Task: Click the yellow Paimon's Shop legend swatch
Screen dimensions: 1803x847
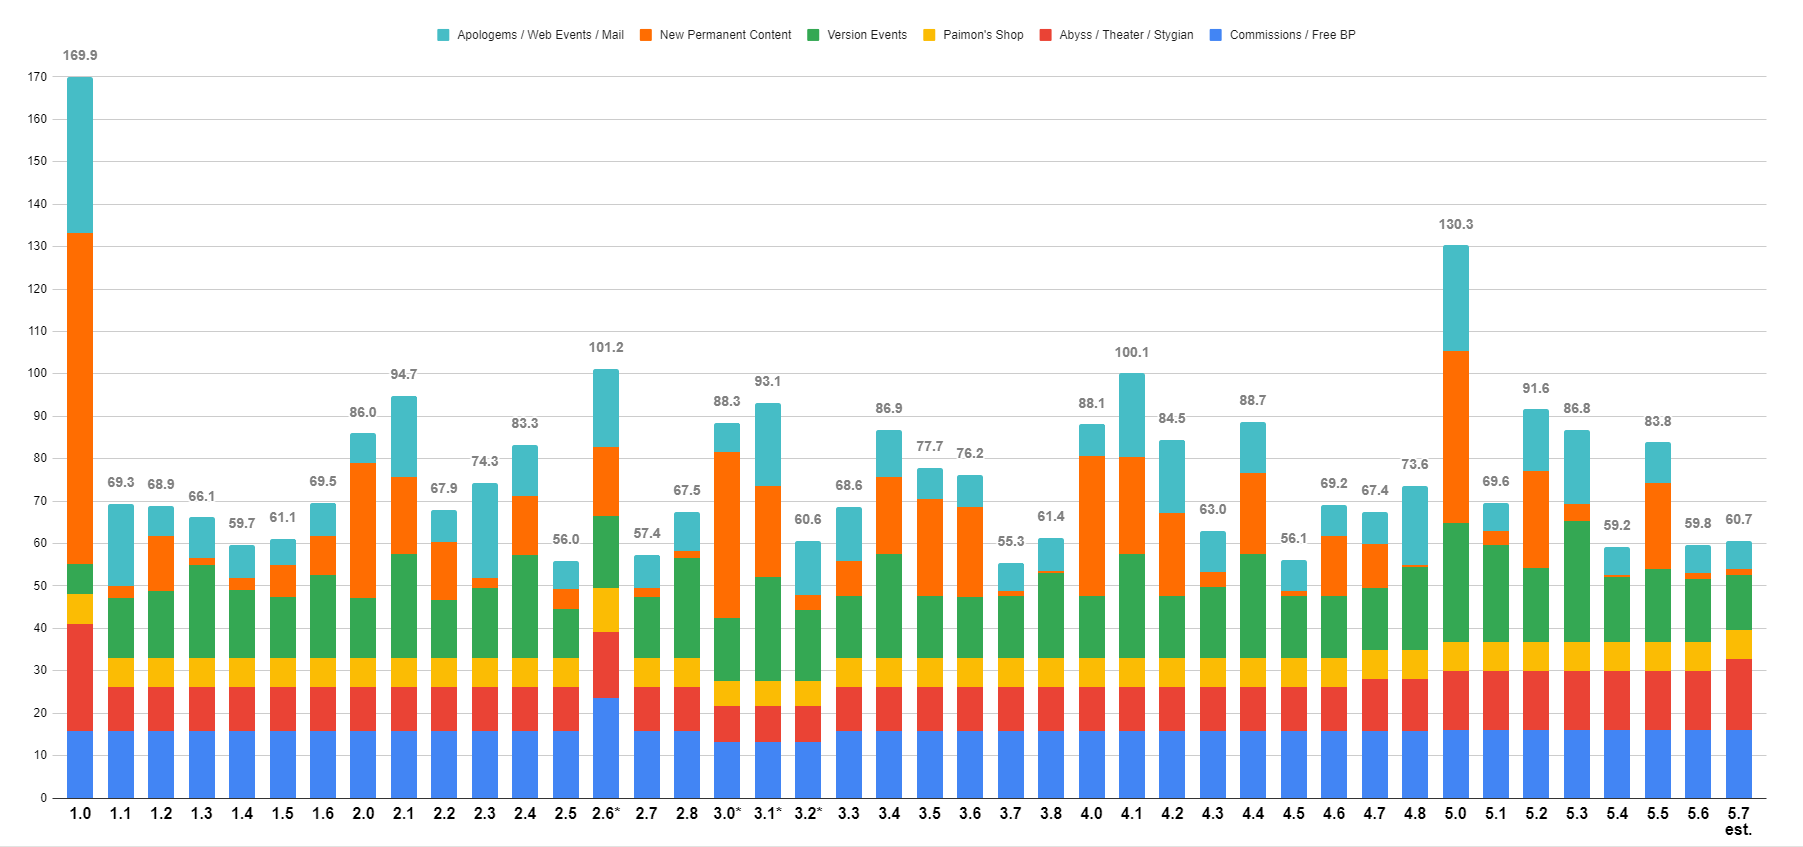Action: (x=929, y=35)
